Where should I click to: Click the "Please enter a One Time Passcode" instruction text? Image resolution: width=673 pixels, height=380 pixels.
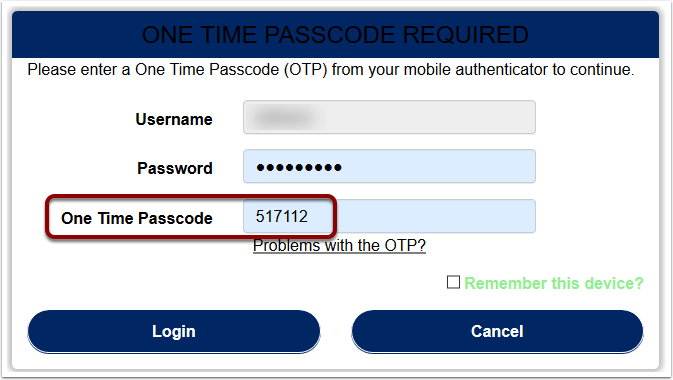tap(330, 70)
